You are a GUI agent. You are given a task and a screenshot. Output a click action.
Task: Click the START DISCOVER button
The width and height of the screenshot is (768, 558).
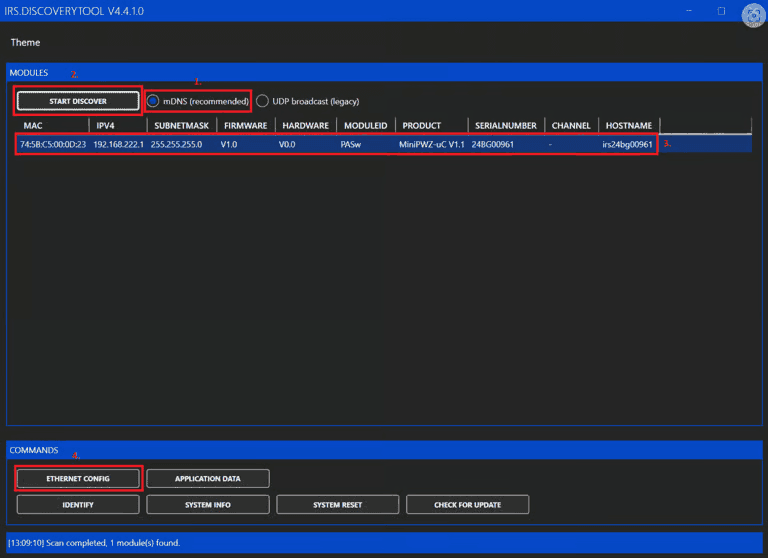click(78, 101)
